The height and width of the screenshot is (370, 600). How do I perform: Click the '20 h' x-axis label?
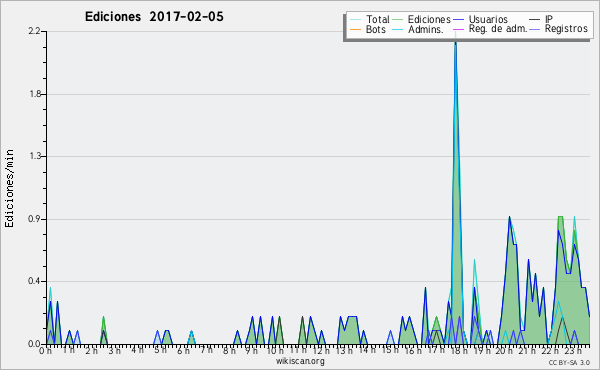pyautogui.click(x=504, y=351)
